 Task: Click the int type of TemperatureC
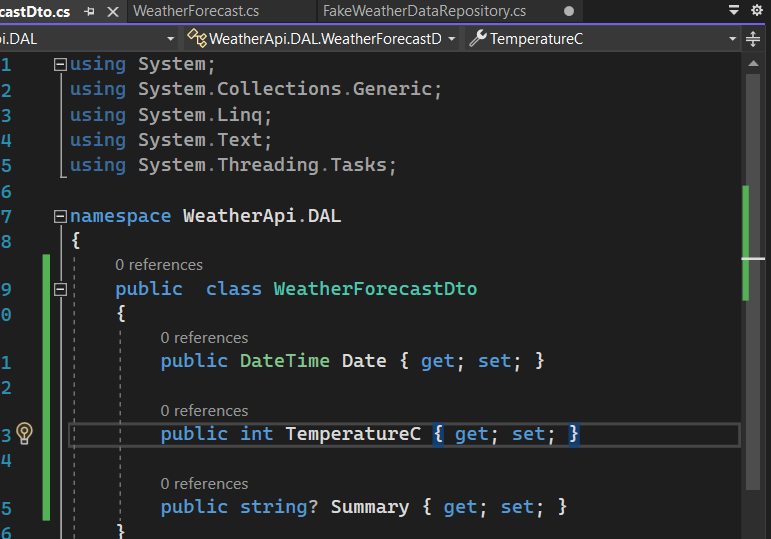[x=257, y=434]
